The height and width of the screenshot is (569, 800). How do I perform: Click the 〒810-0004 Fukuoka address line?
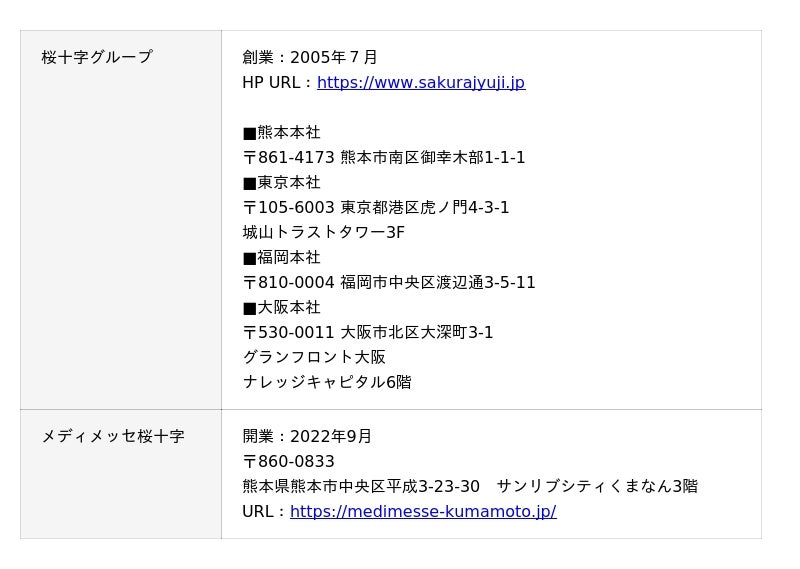pos(389,283)
